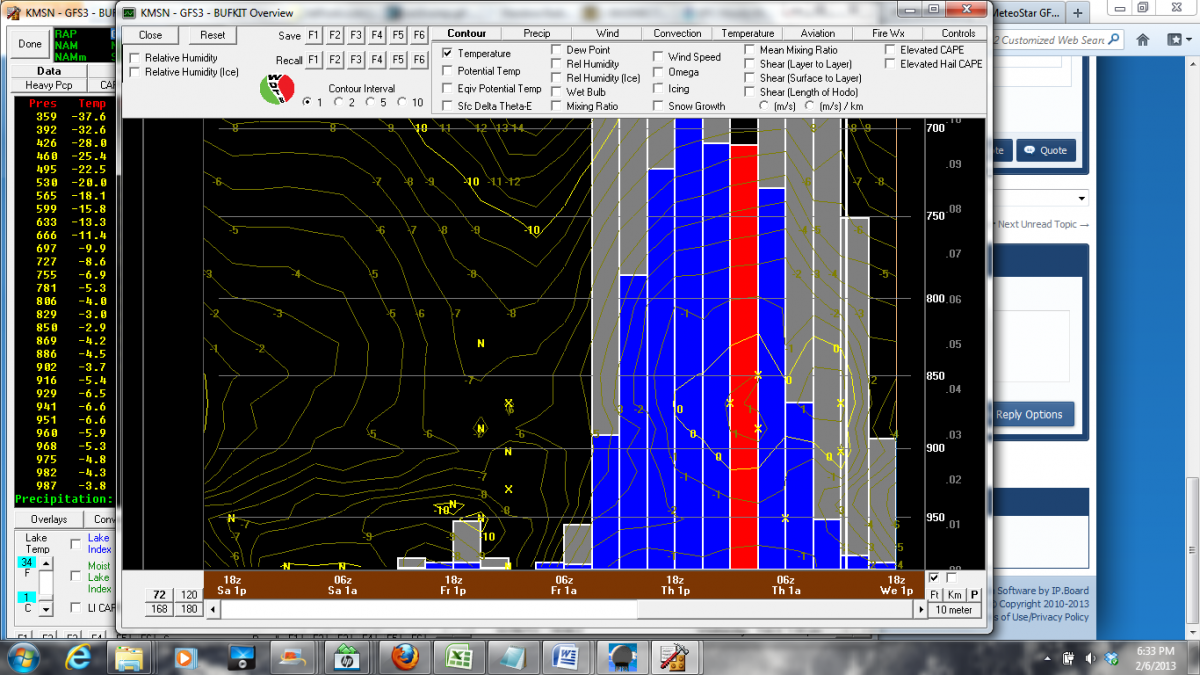Image resolution: width=1200 pixels, height=675 pixels.
Task: Increase lake temperature with up arrow
Action: [44, 563]
